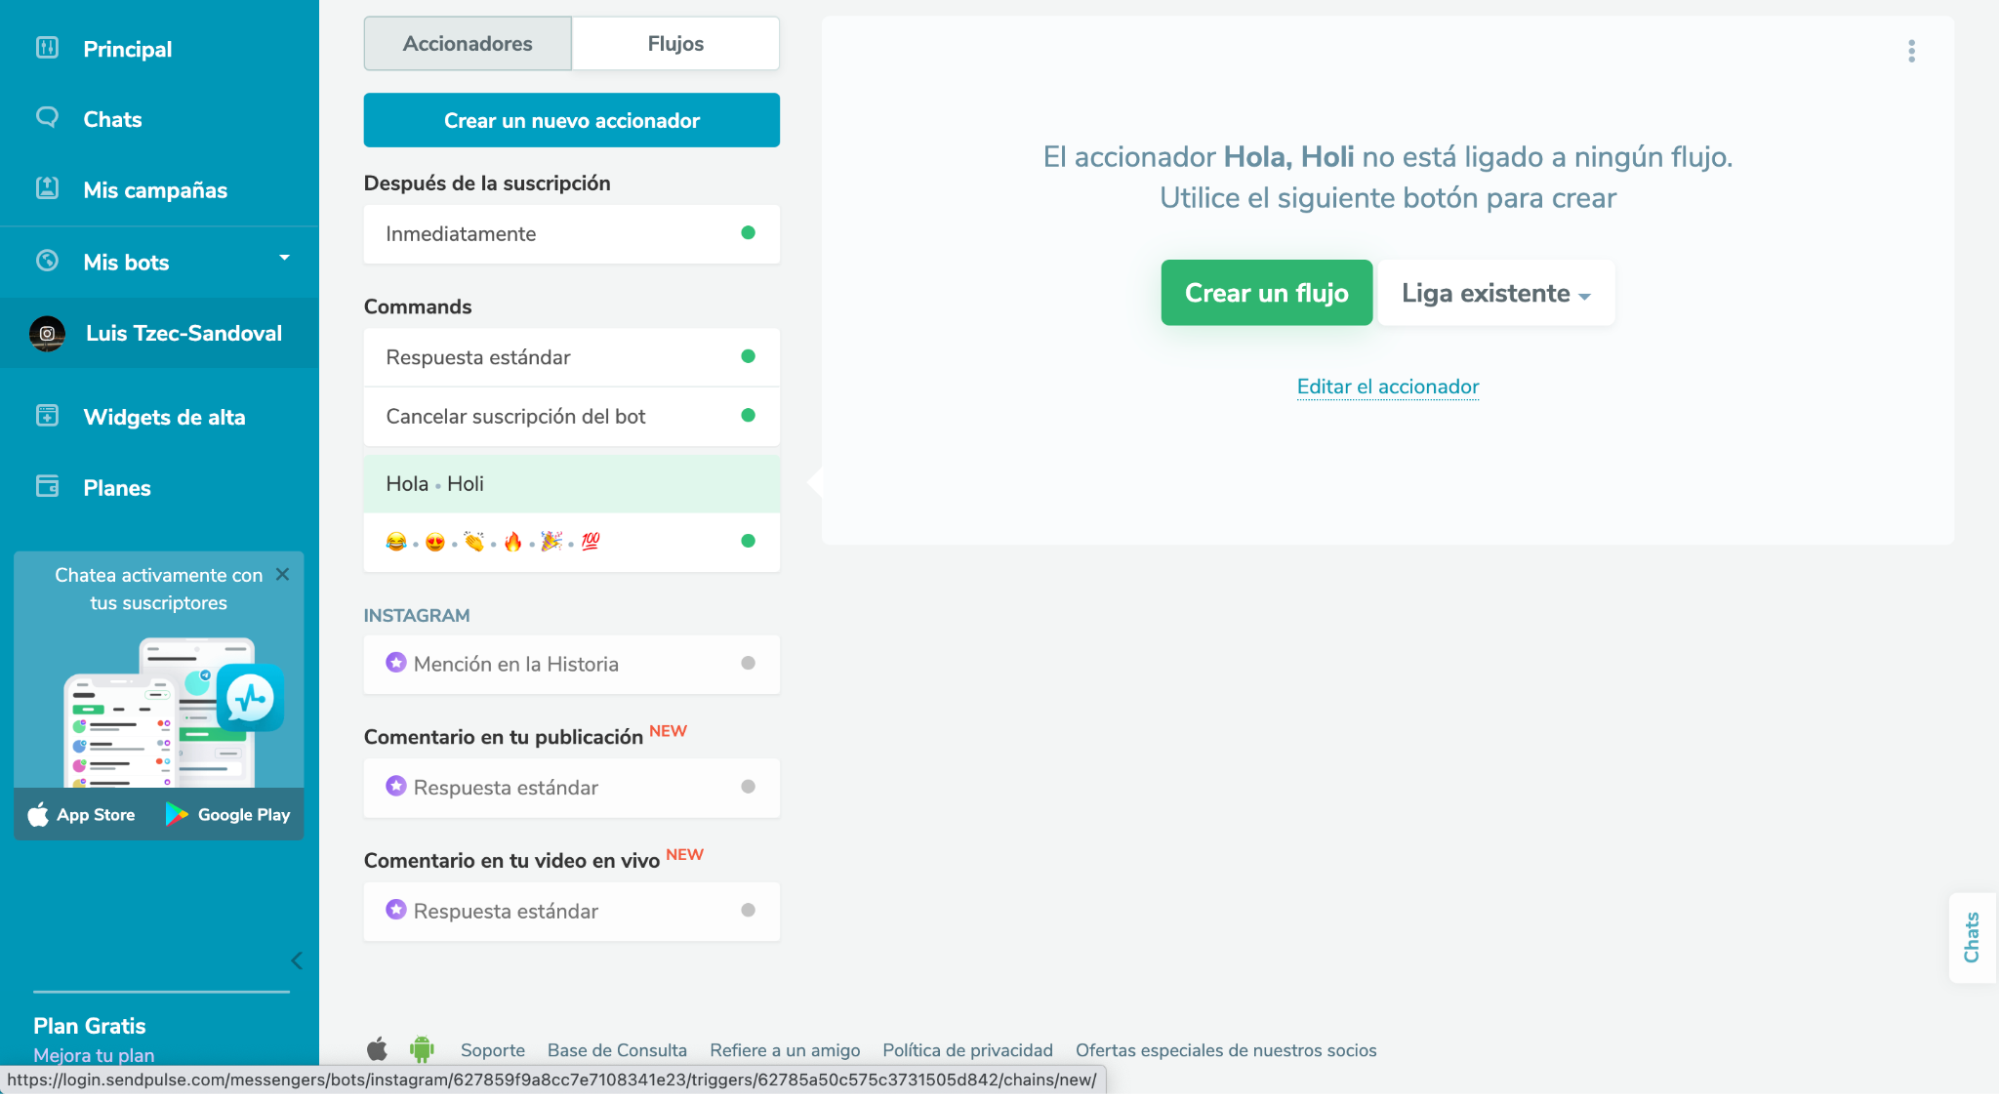Select Respuesta estándar under Comentario en tu publicación

(572, 788)
